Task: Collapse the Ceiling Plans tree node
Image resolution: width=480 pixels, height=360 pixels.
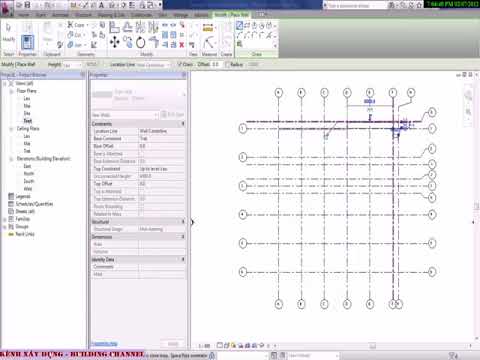Action: tap(12, 129)
